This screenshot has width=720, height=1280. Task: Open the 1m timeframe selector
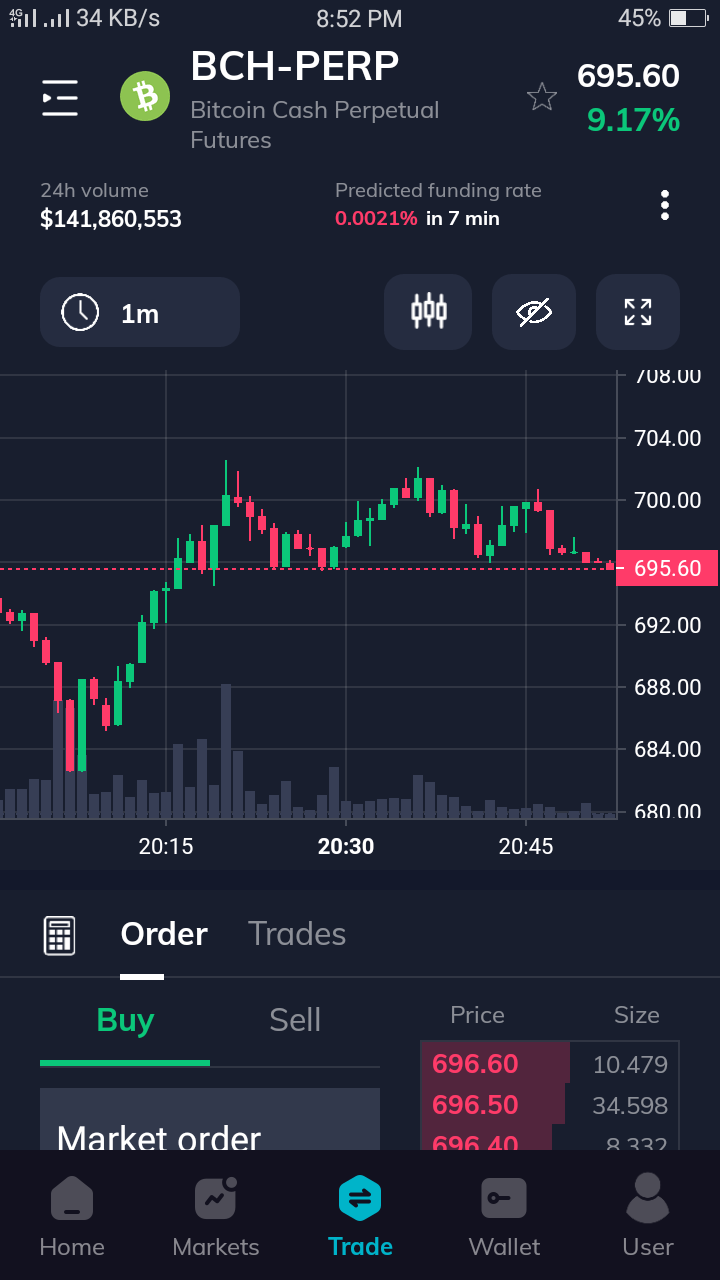[140, 313]
